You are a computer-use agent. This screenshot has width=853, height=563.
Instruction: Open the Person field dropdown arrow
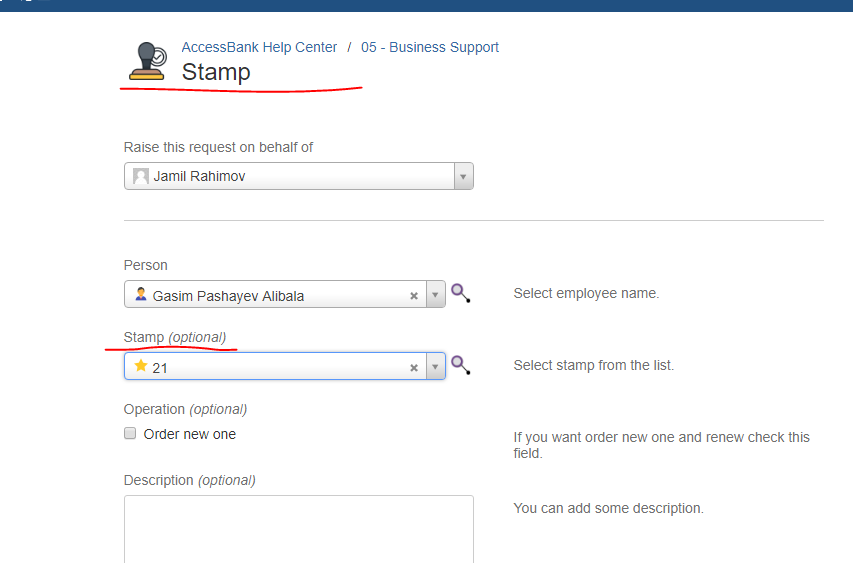435,296
